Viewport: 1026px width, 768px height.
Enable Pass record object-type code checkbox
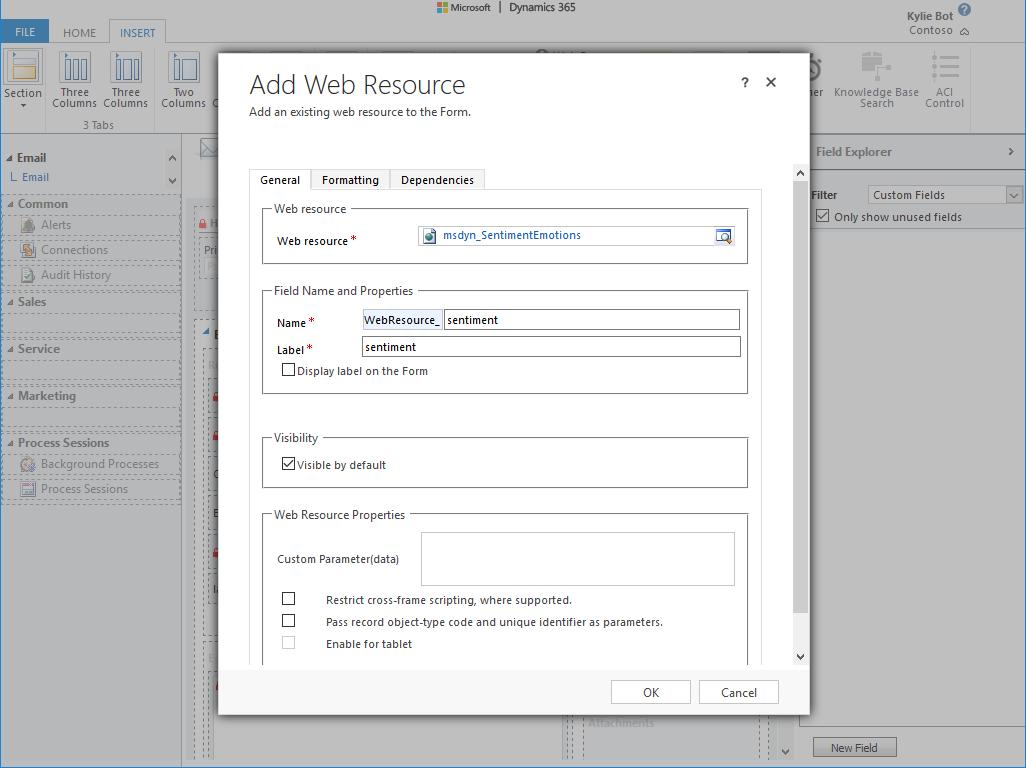click(289, 620)
